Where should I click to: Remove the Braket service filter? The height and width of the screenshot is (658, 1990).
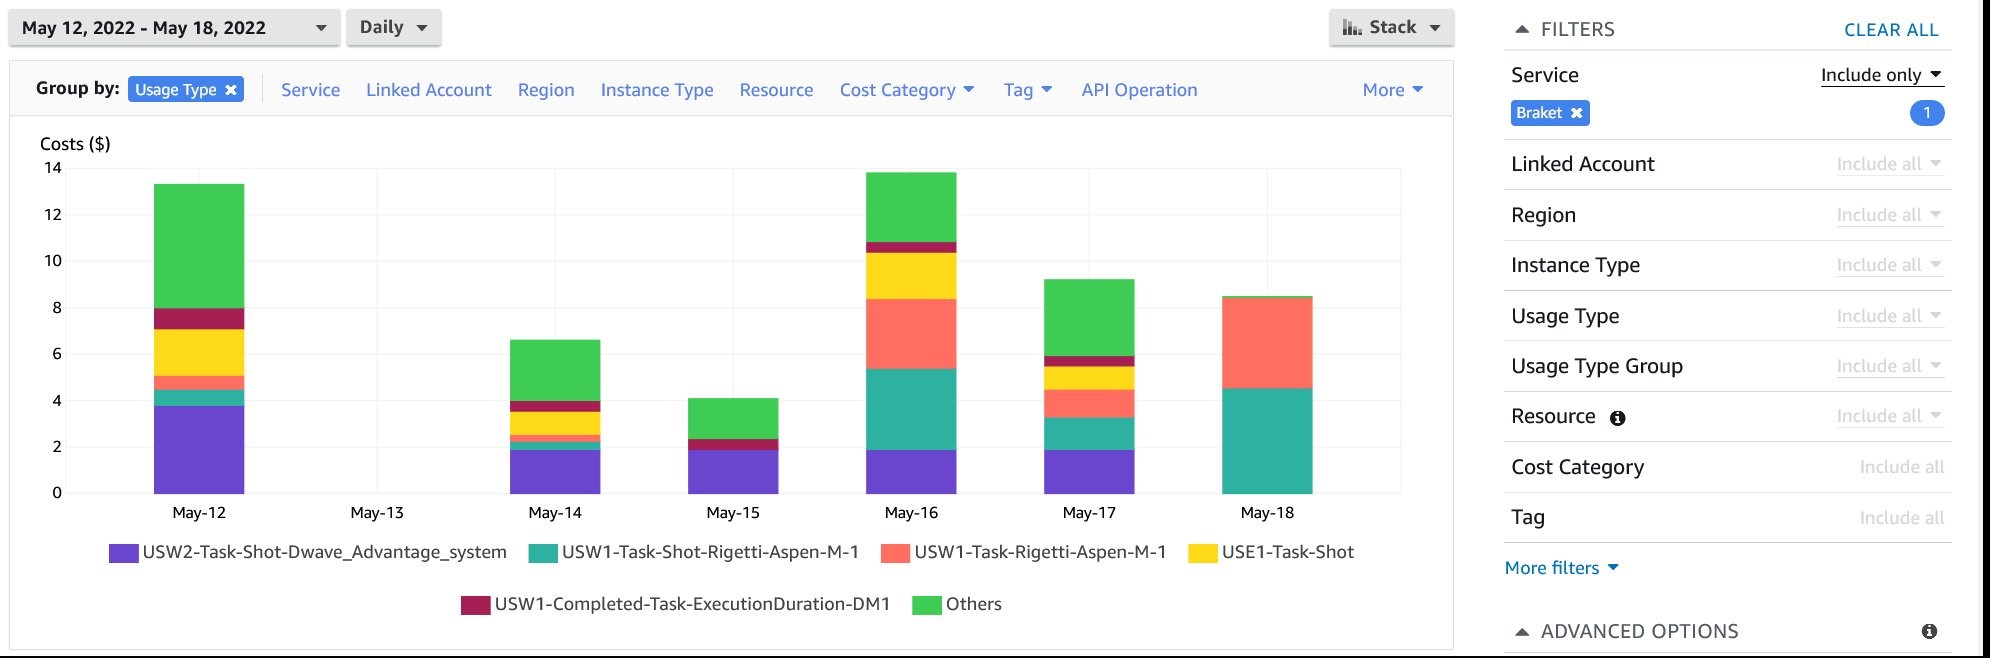[x=1576, y=113]
